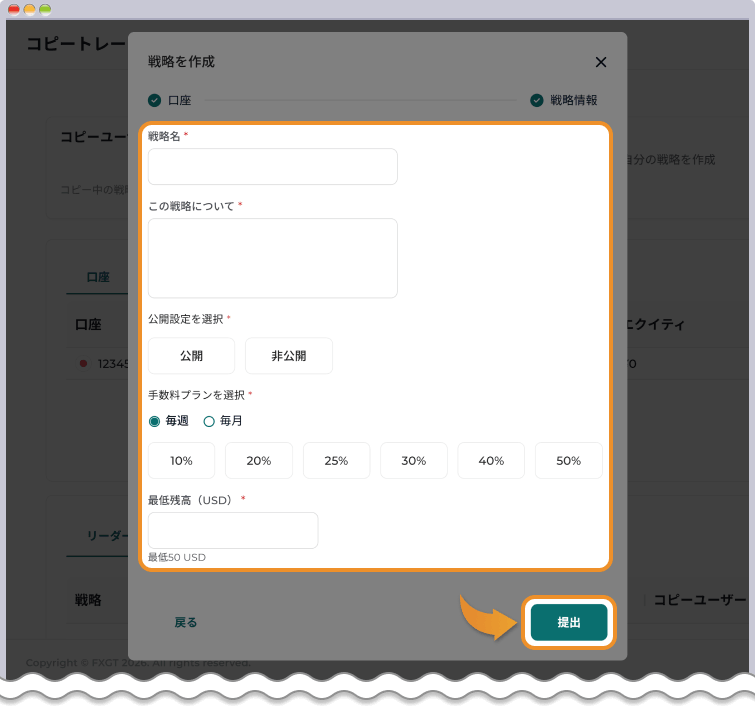Select the 毎月 fee plan radio
This screenshot has height=710, width=755.
[209, 421]
